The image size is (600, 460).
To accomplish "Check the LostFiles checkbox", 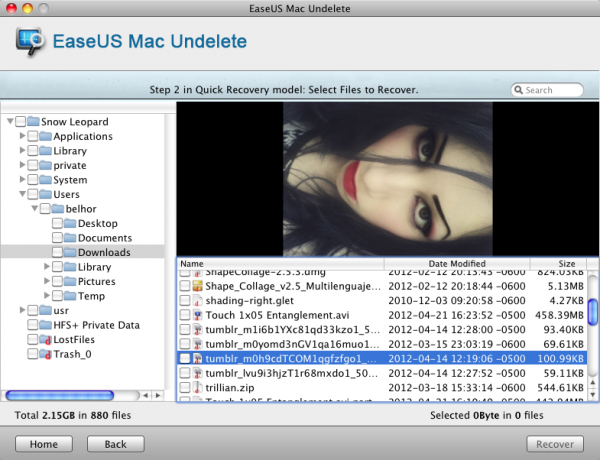I will [33, 340].
